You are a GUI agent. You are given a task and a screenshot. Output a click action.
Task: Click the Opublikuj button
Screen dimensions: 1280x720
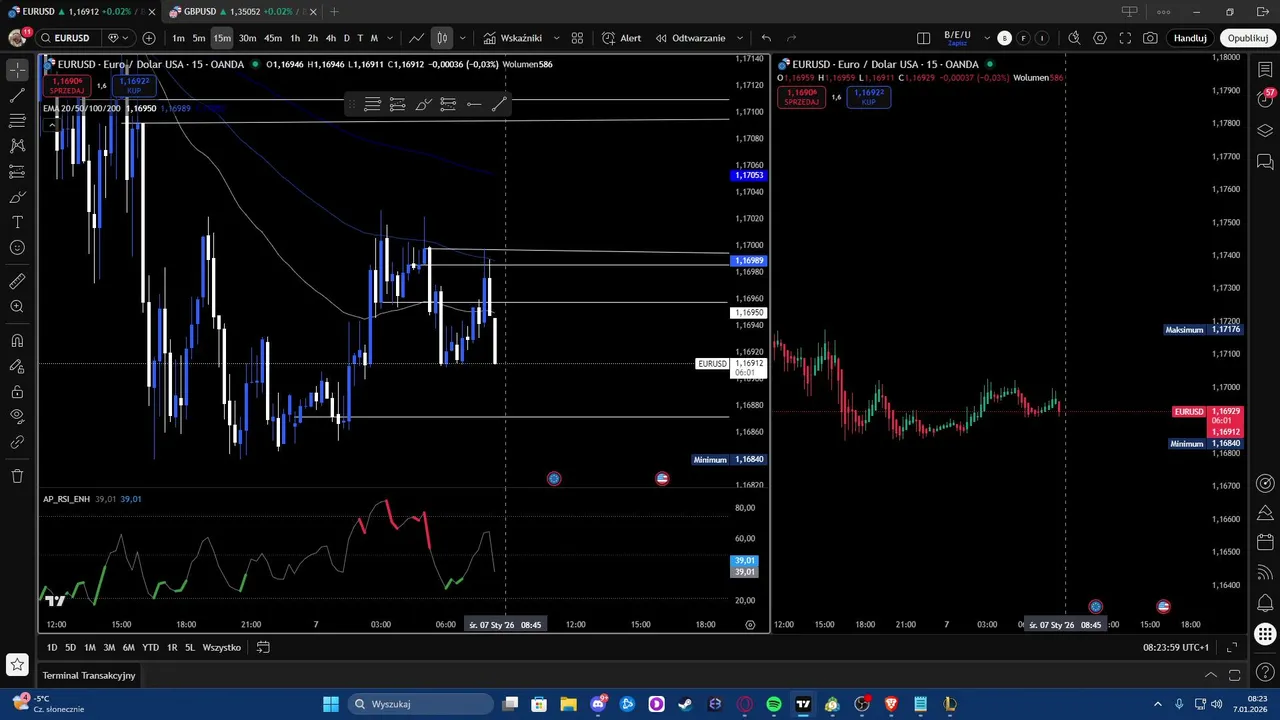coord(1248,38)
